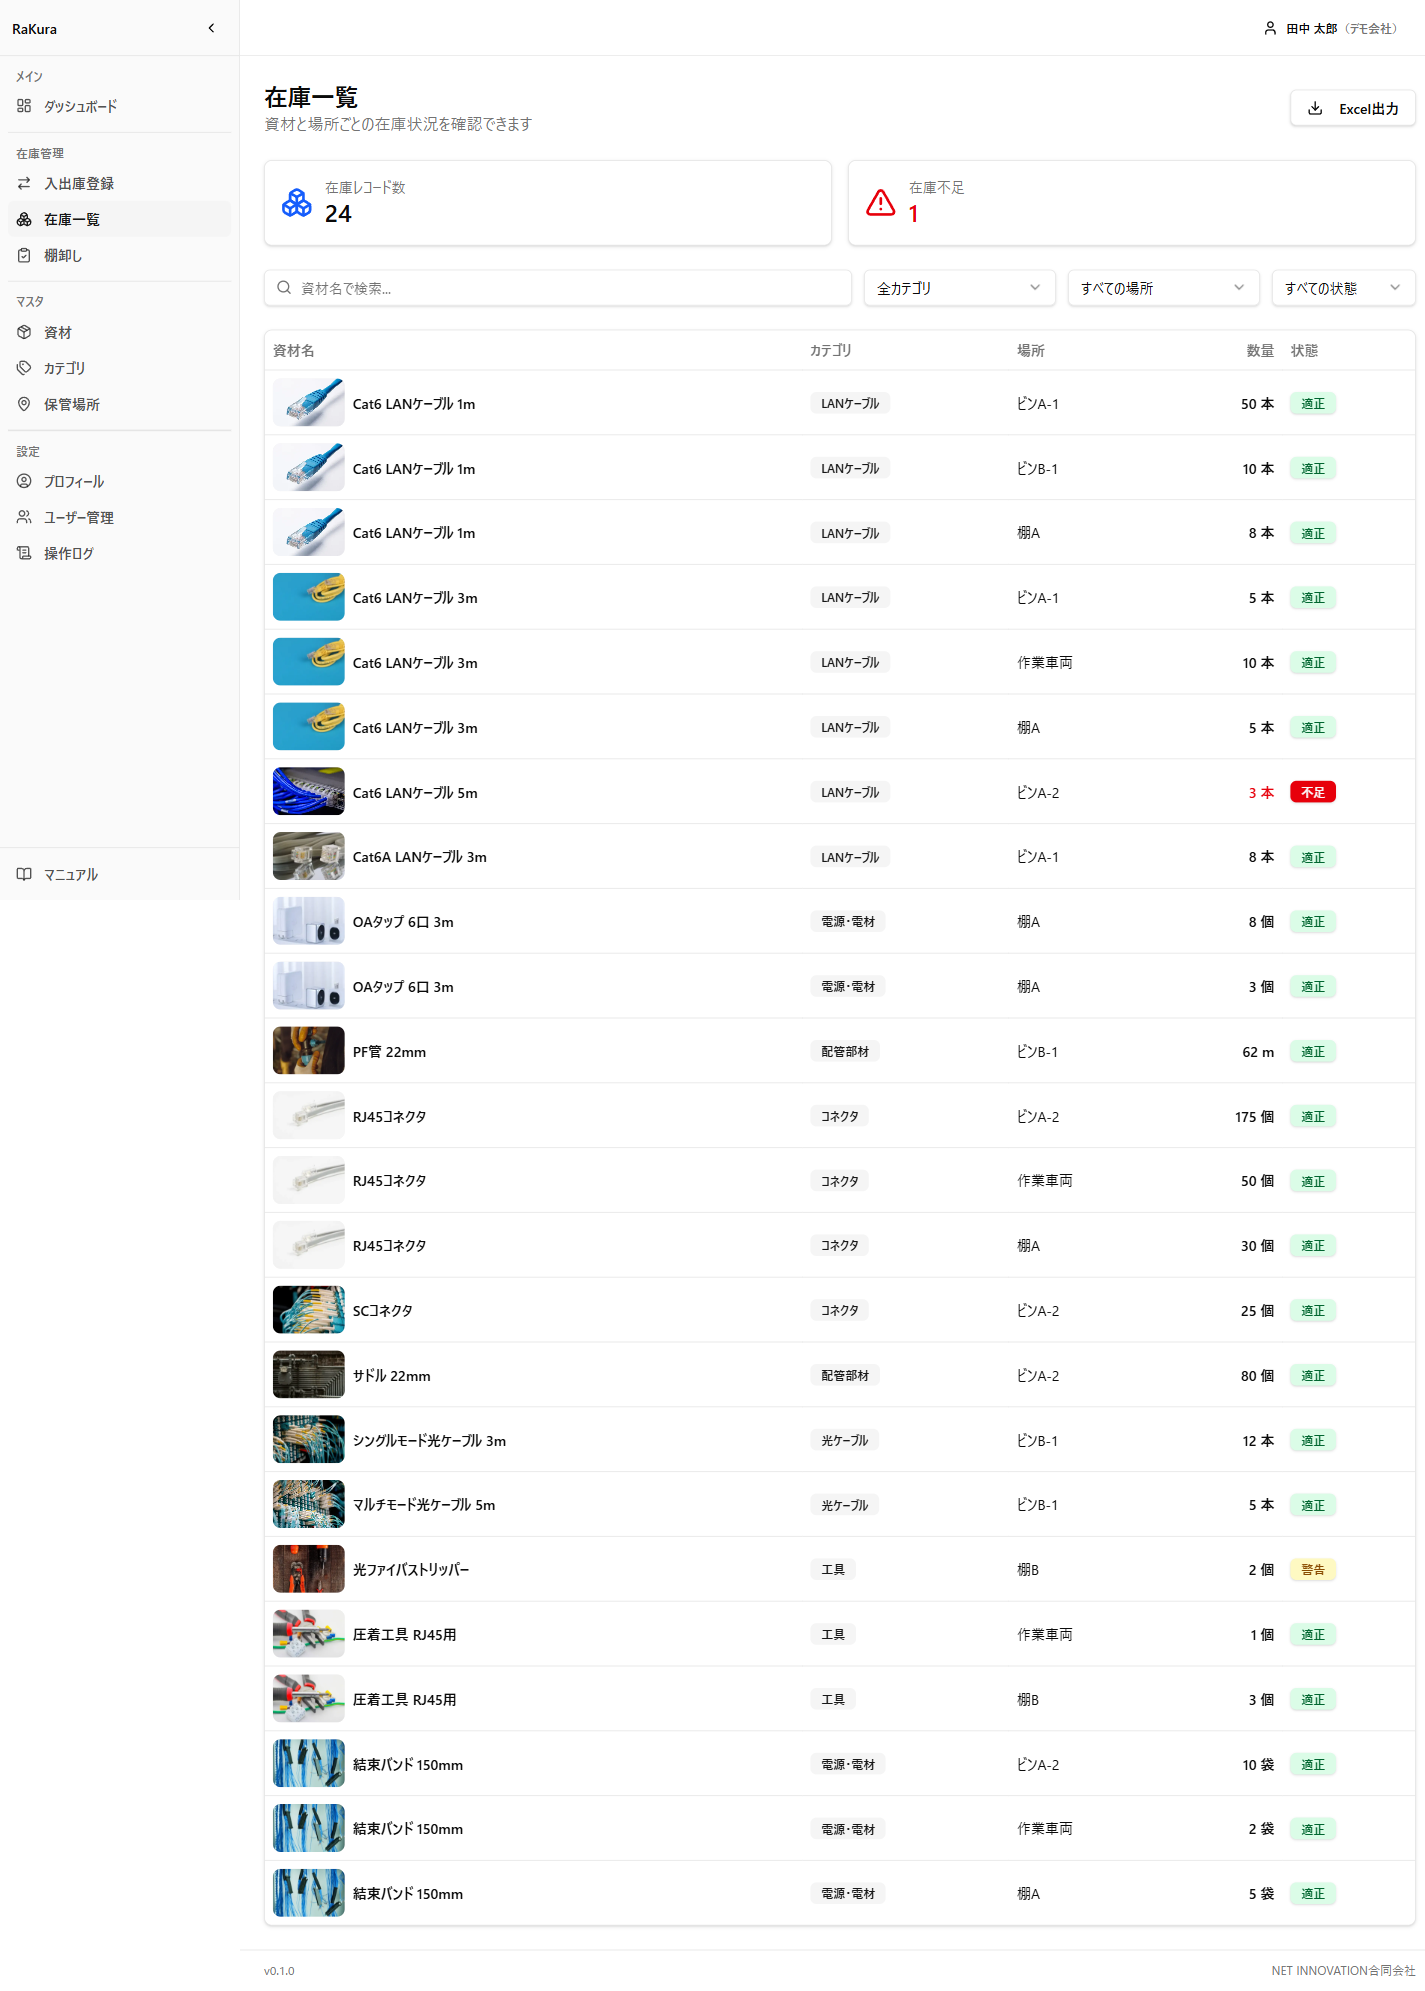Click the 配管部材 tag on PF管 row
1425x1991 pixels.
tap(845, 1051)
